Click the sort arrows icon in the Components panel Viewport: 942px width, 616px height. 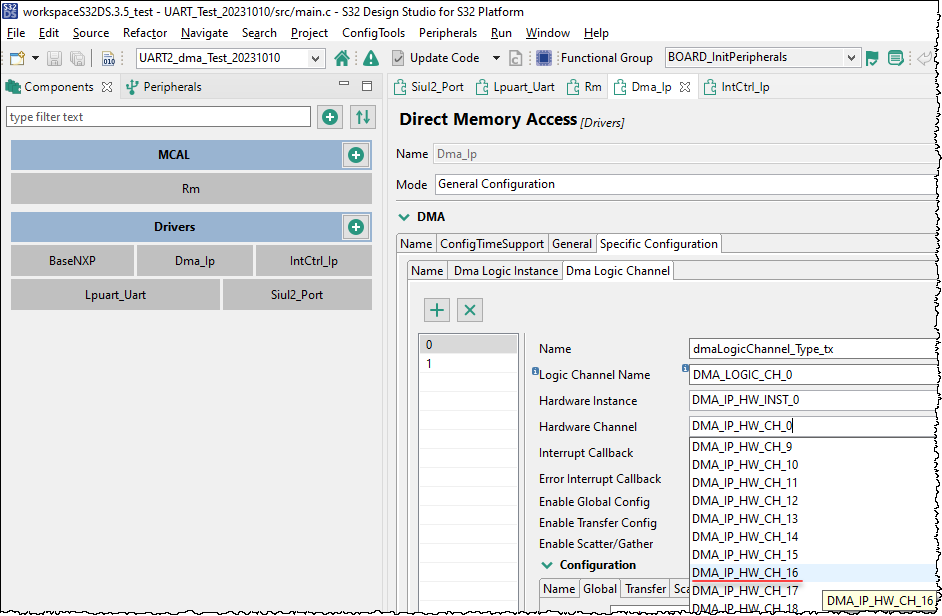(x=361, y=117)
